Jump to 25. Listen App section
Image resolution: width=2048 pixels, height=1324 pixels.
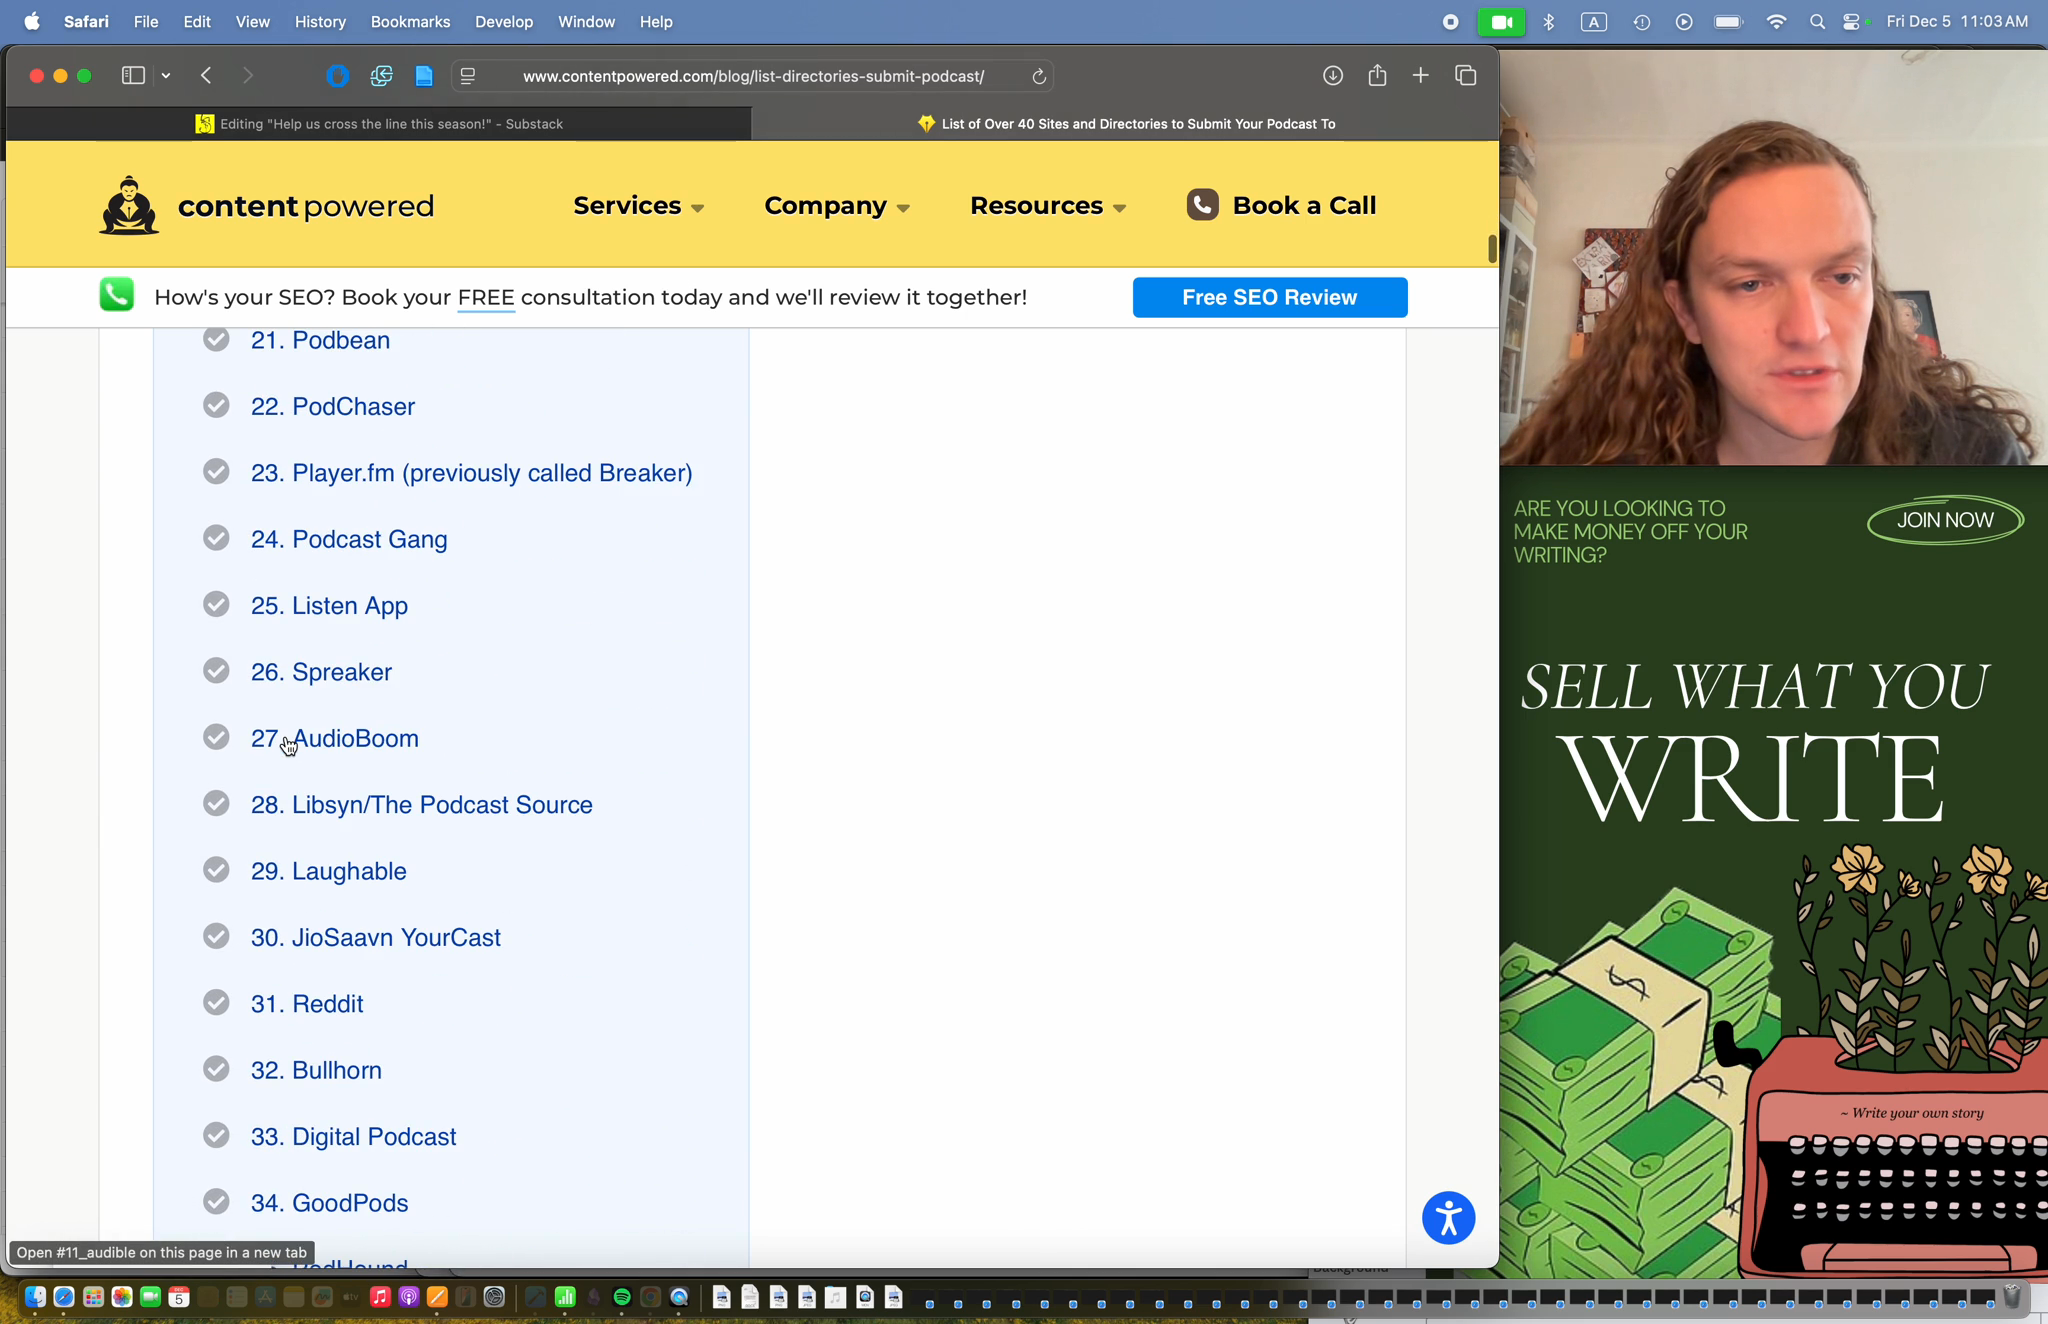coord(329,606)
